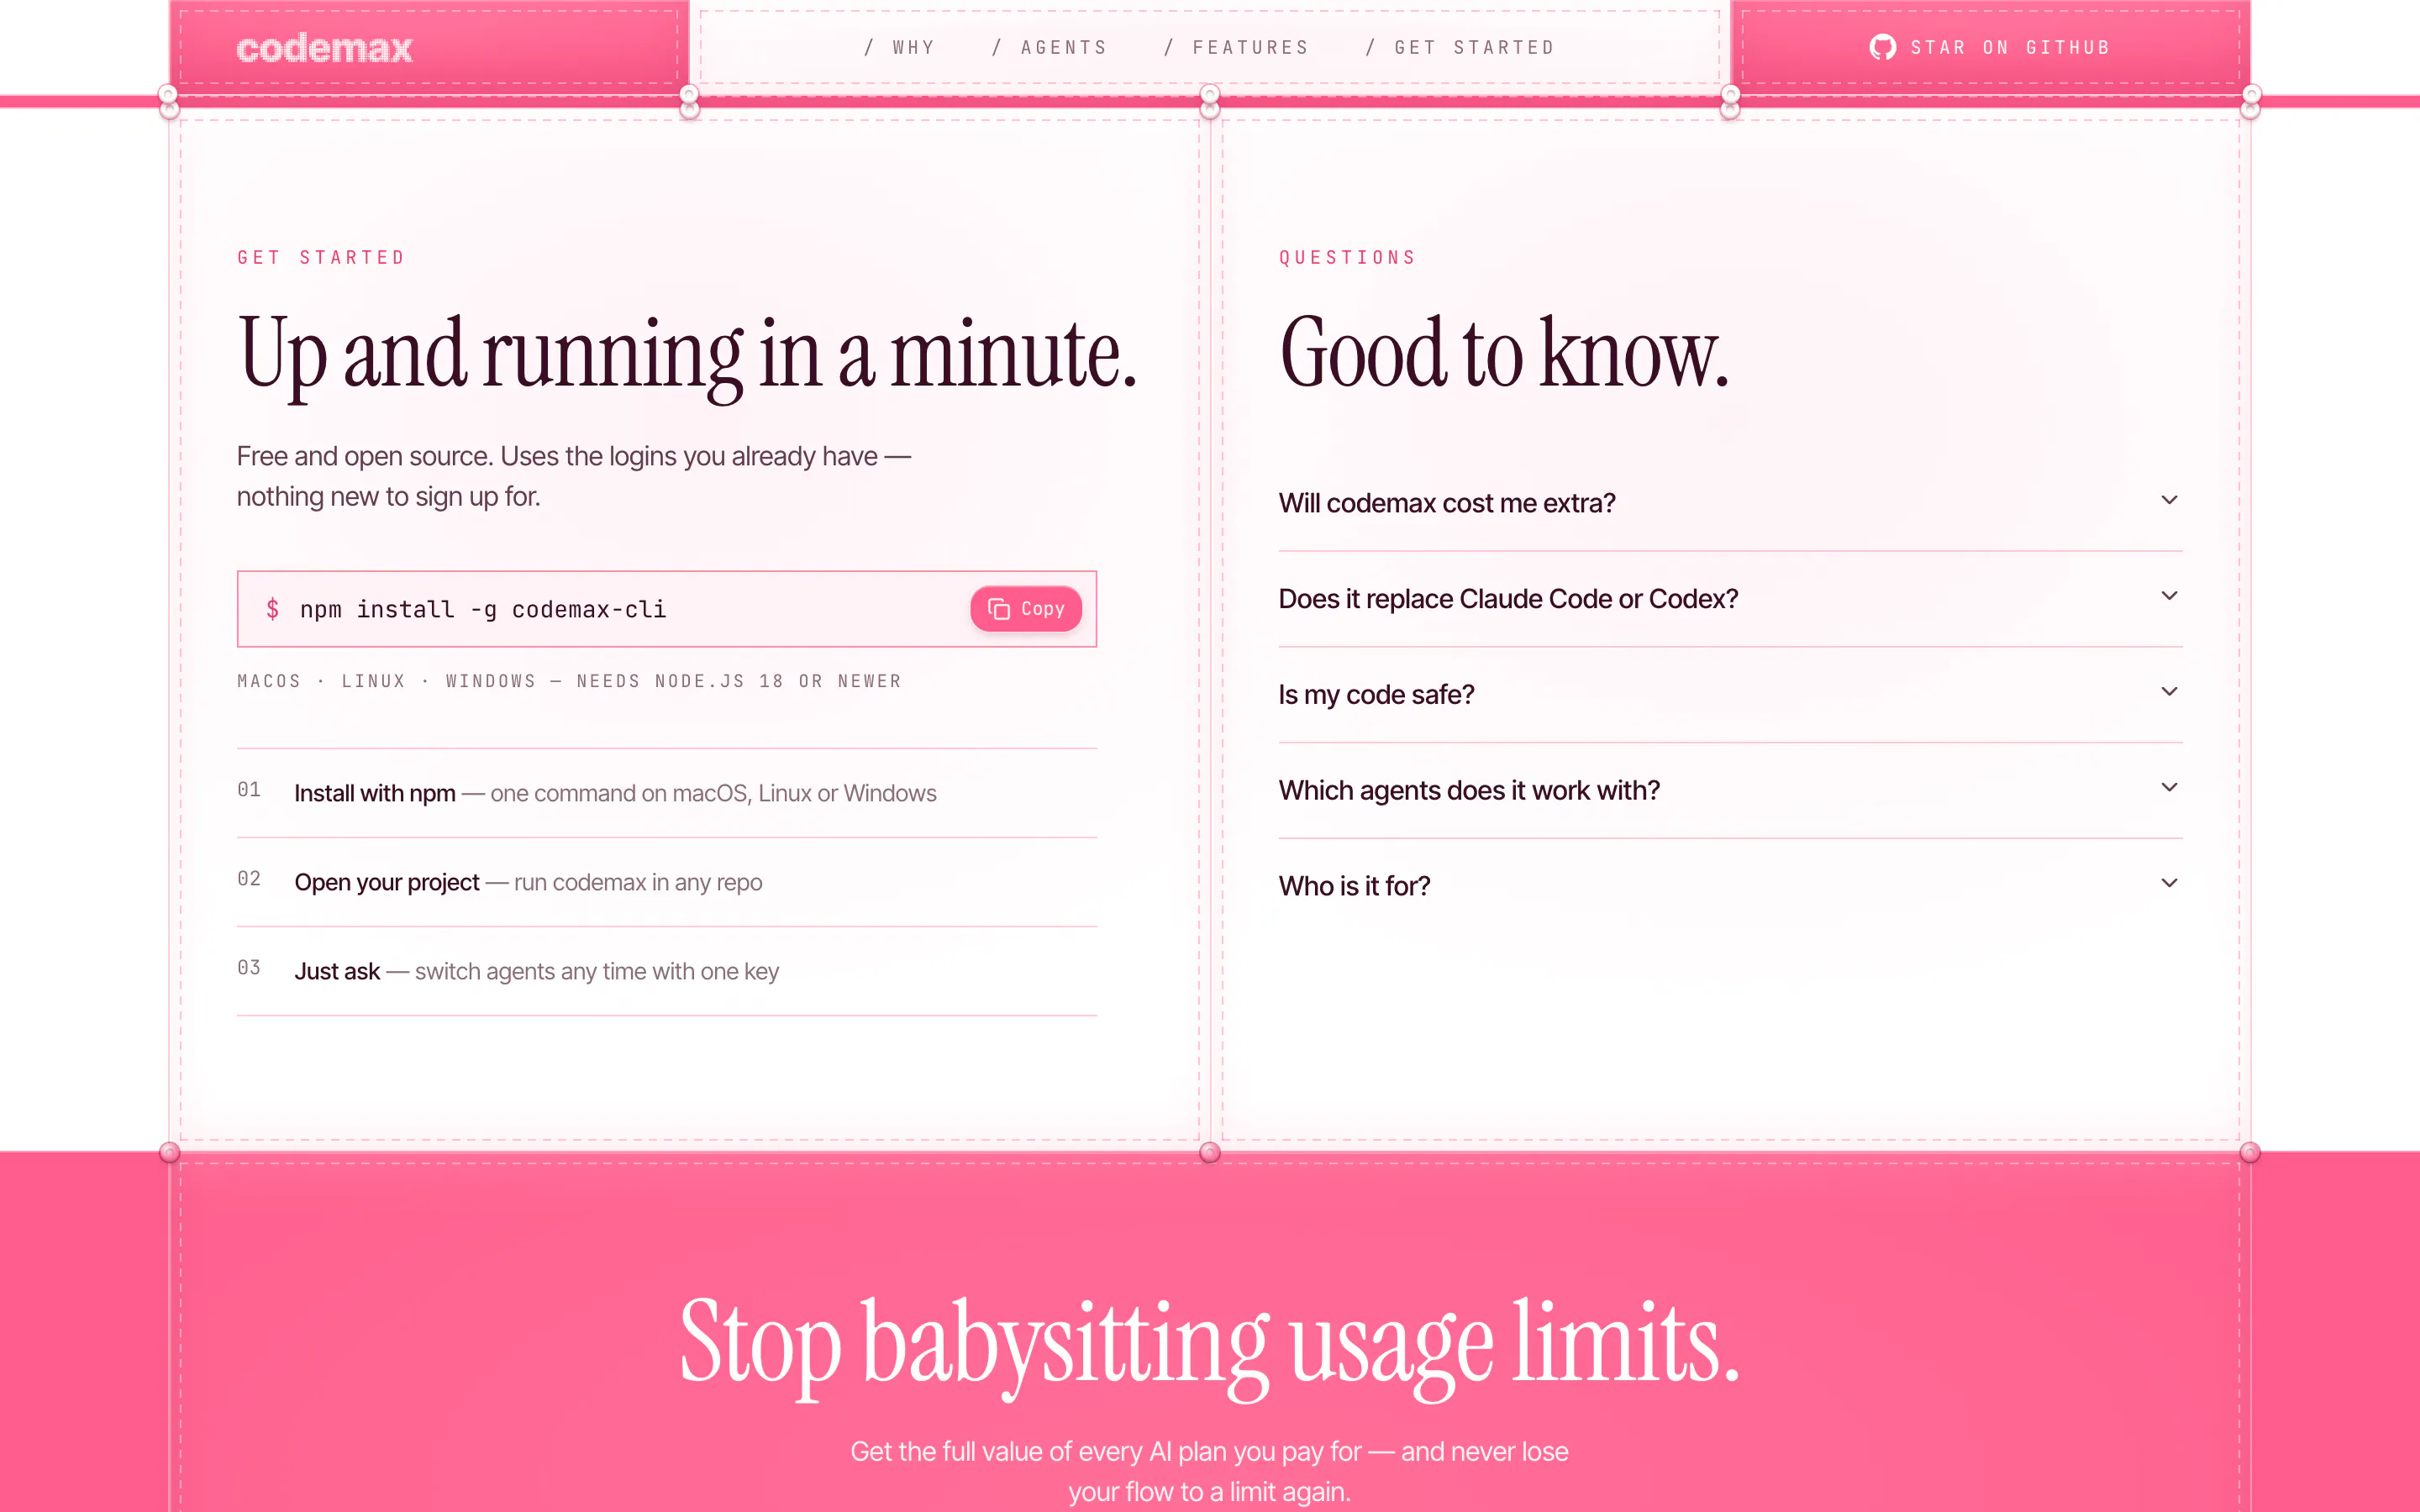Click the 'Good to know.' heading
Screen dimensions: 2420x1512
pos(1504,353)
